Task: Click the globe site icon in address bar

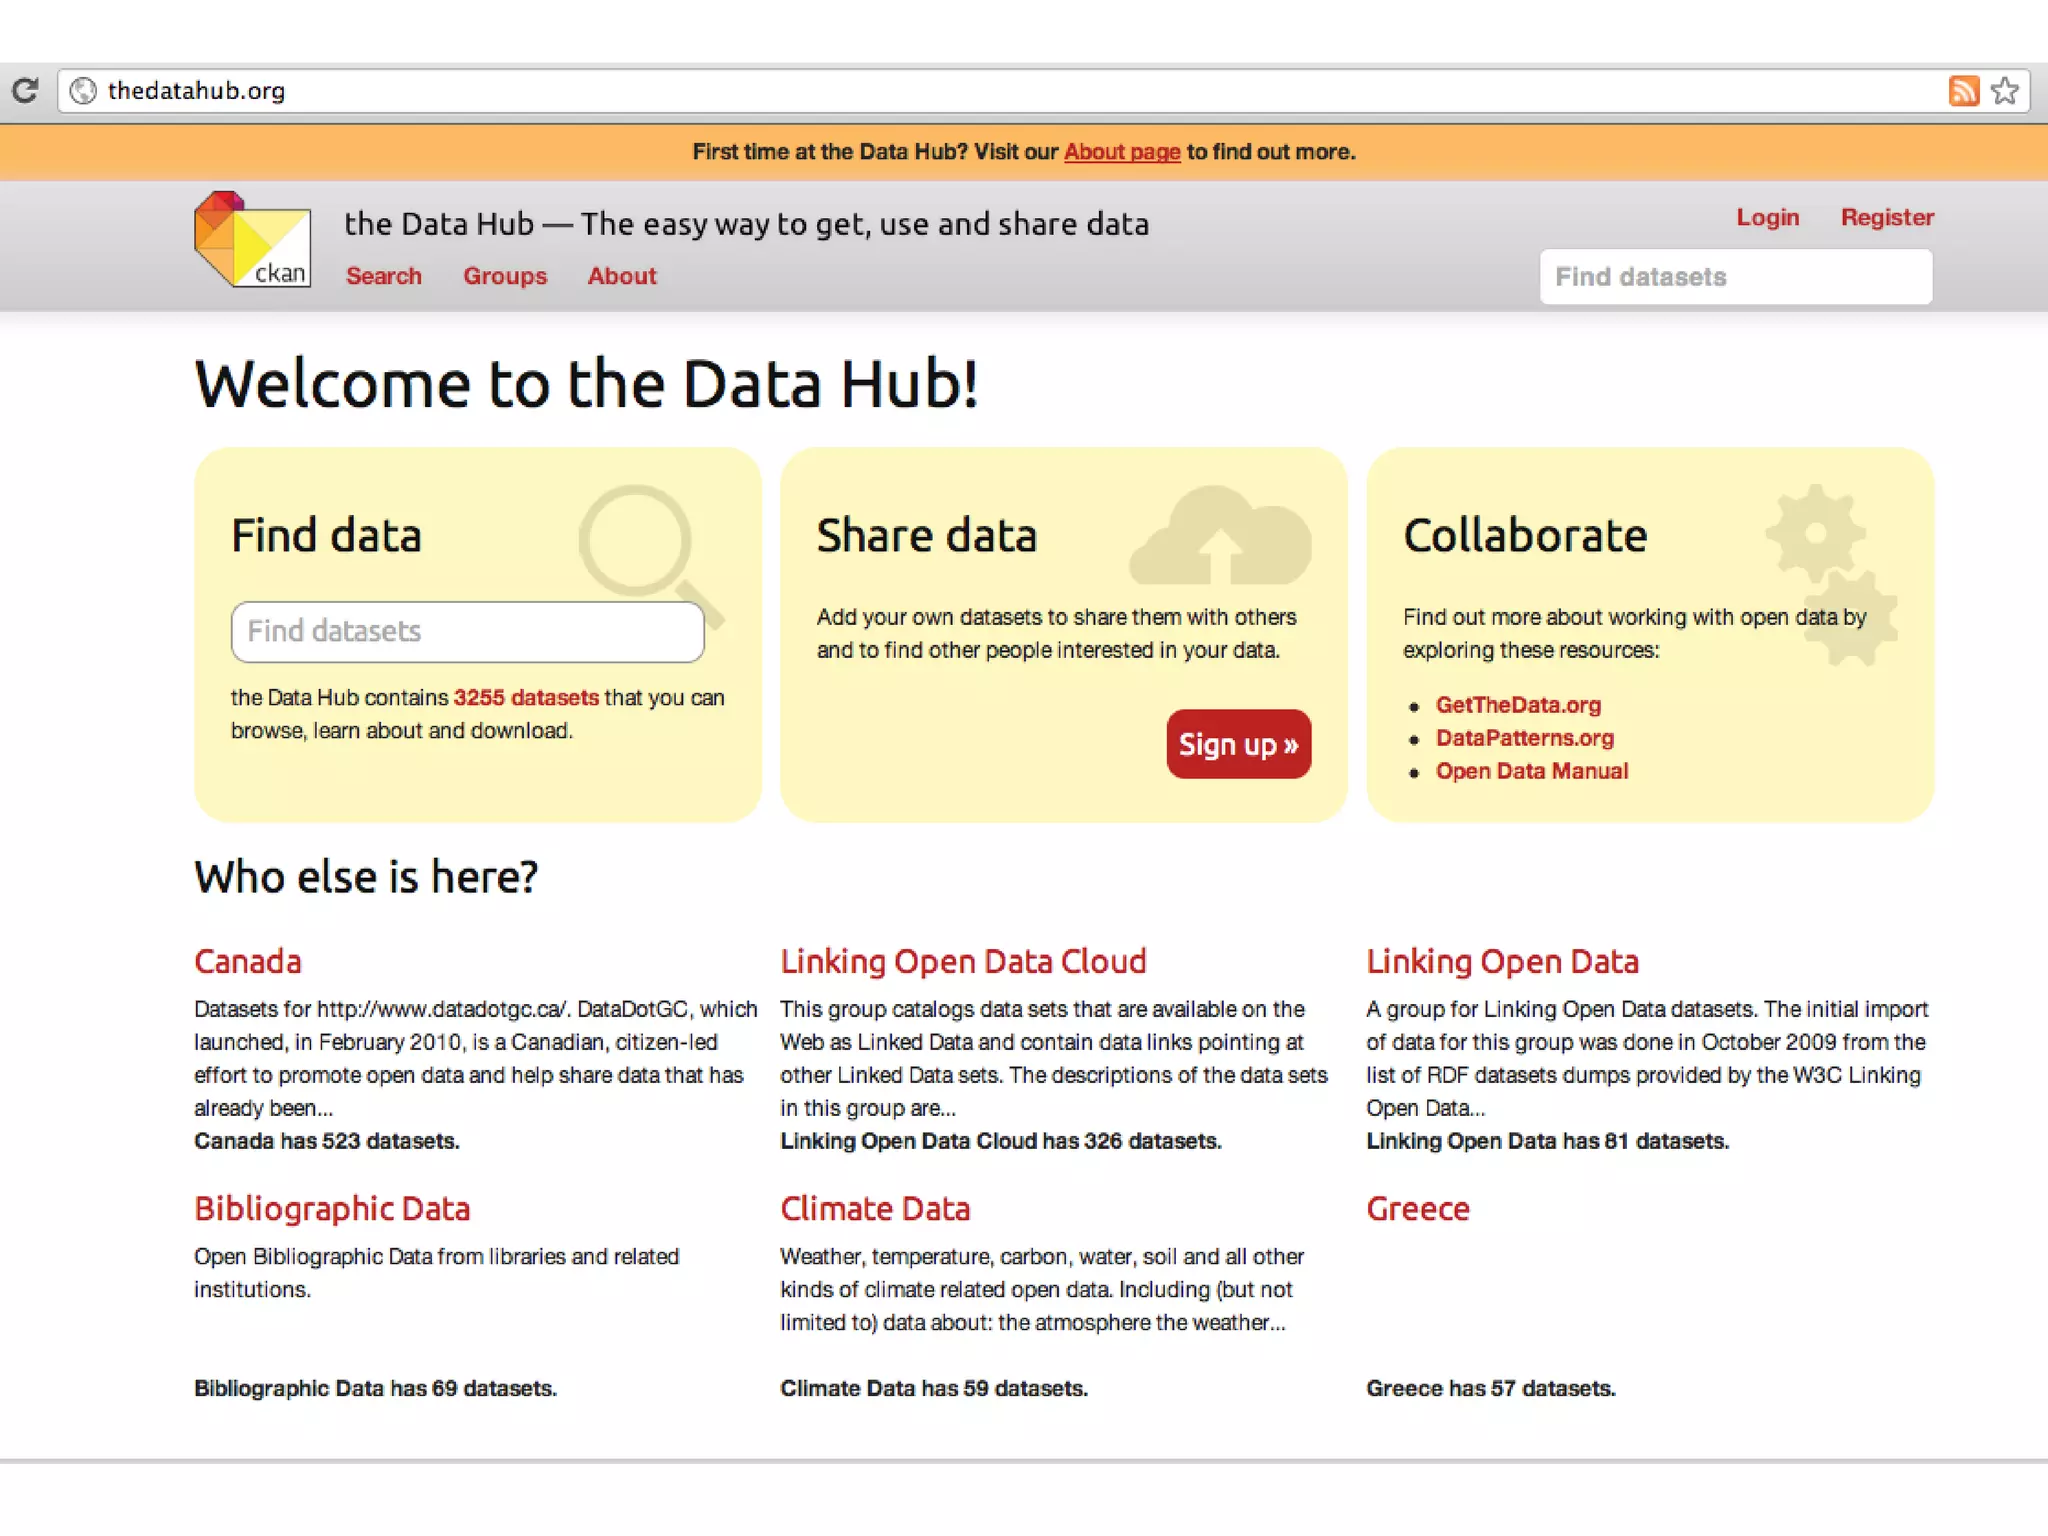Action: tap(84, 91)
